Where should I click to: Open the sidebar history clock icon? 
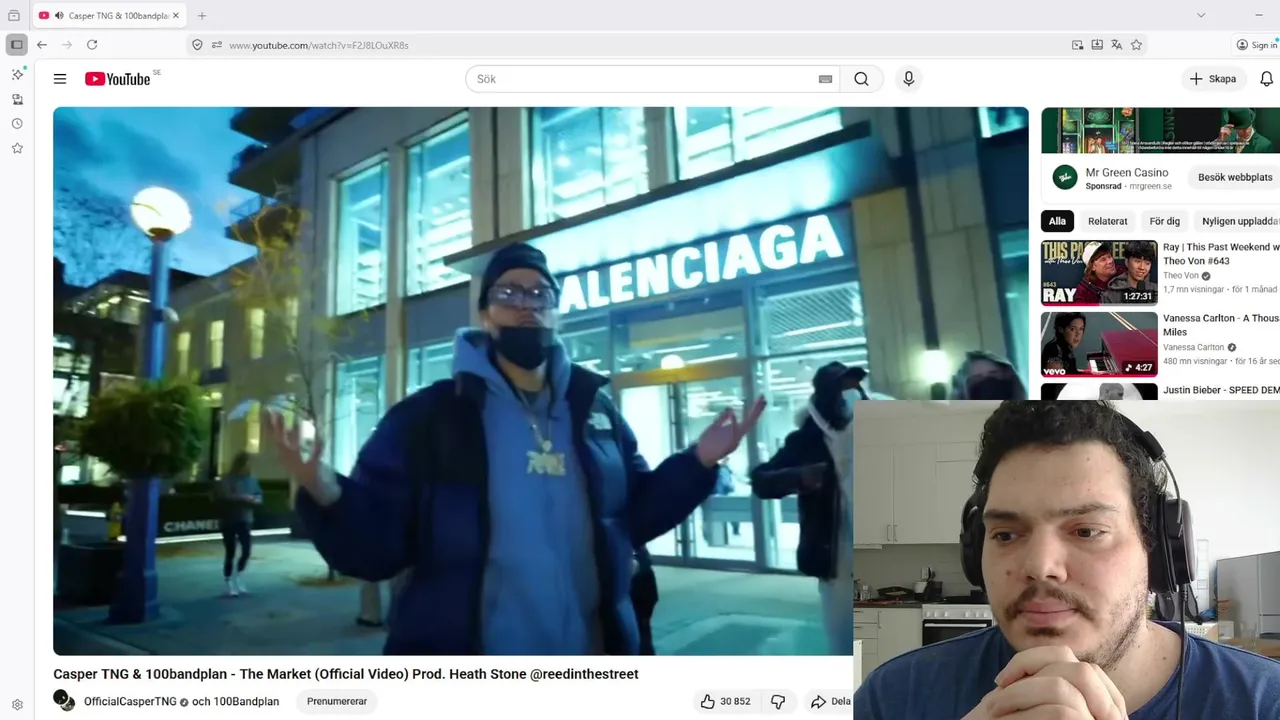17,124
